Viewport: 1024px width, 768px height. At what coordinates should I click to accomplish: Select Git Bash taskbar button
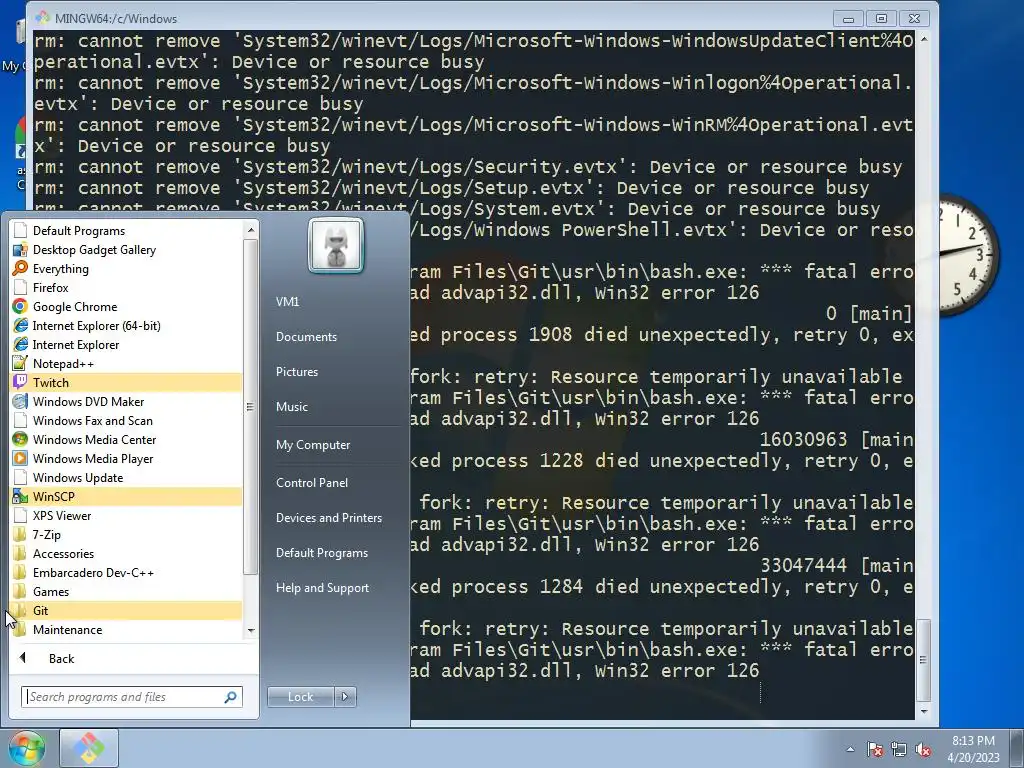pyautogui.click(x=89, y=748)
